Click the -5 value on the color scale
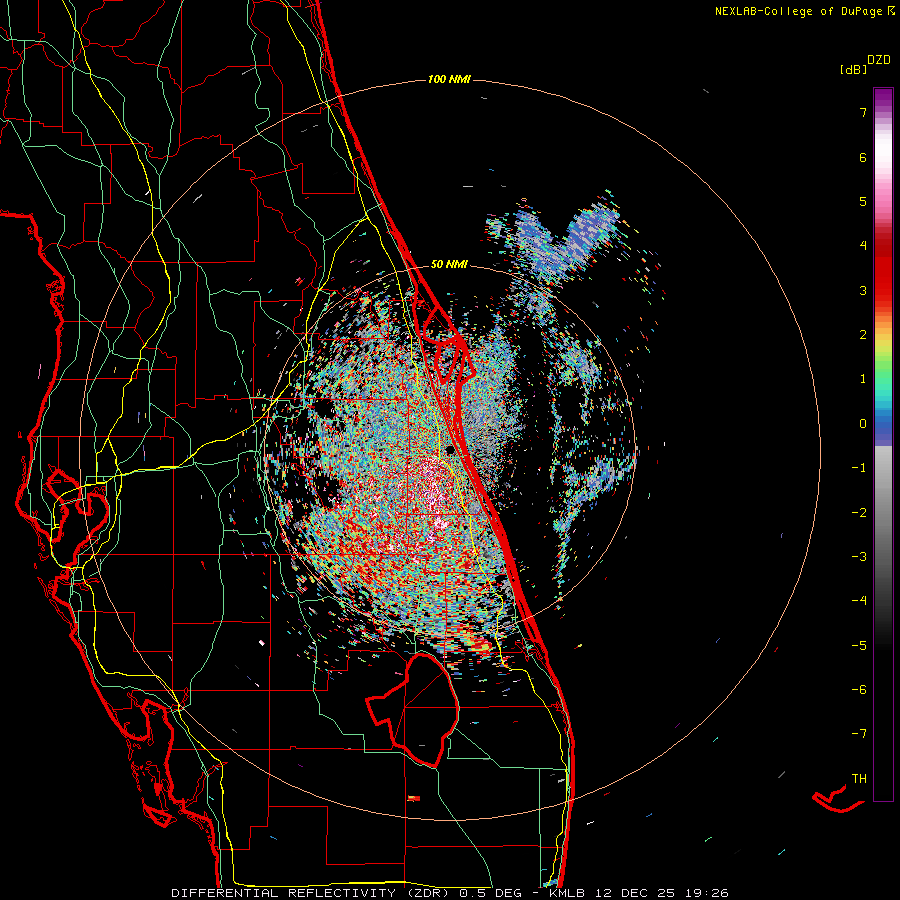 pos(859,646)
